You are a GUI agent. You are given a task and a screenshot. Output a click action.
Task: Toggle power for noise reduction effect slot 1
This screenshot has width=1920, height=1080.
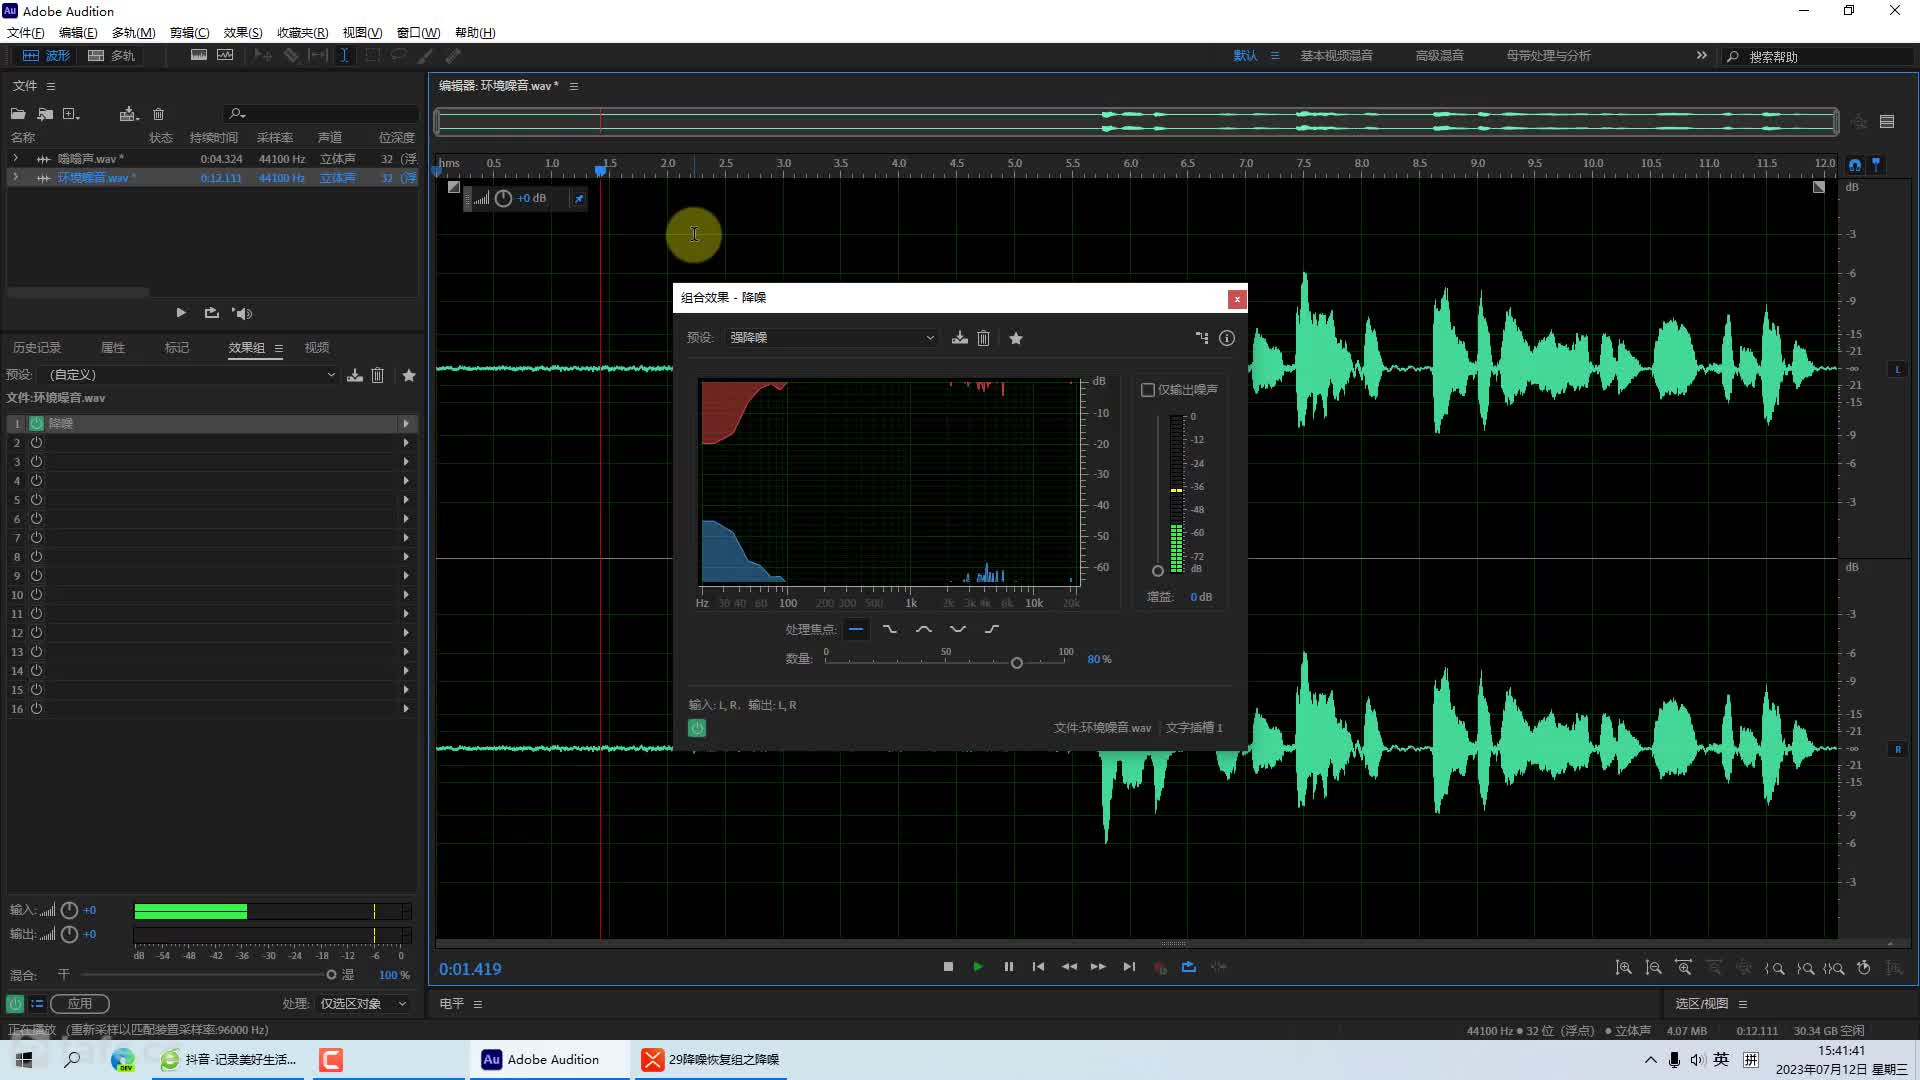(x=37, y=424)
